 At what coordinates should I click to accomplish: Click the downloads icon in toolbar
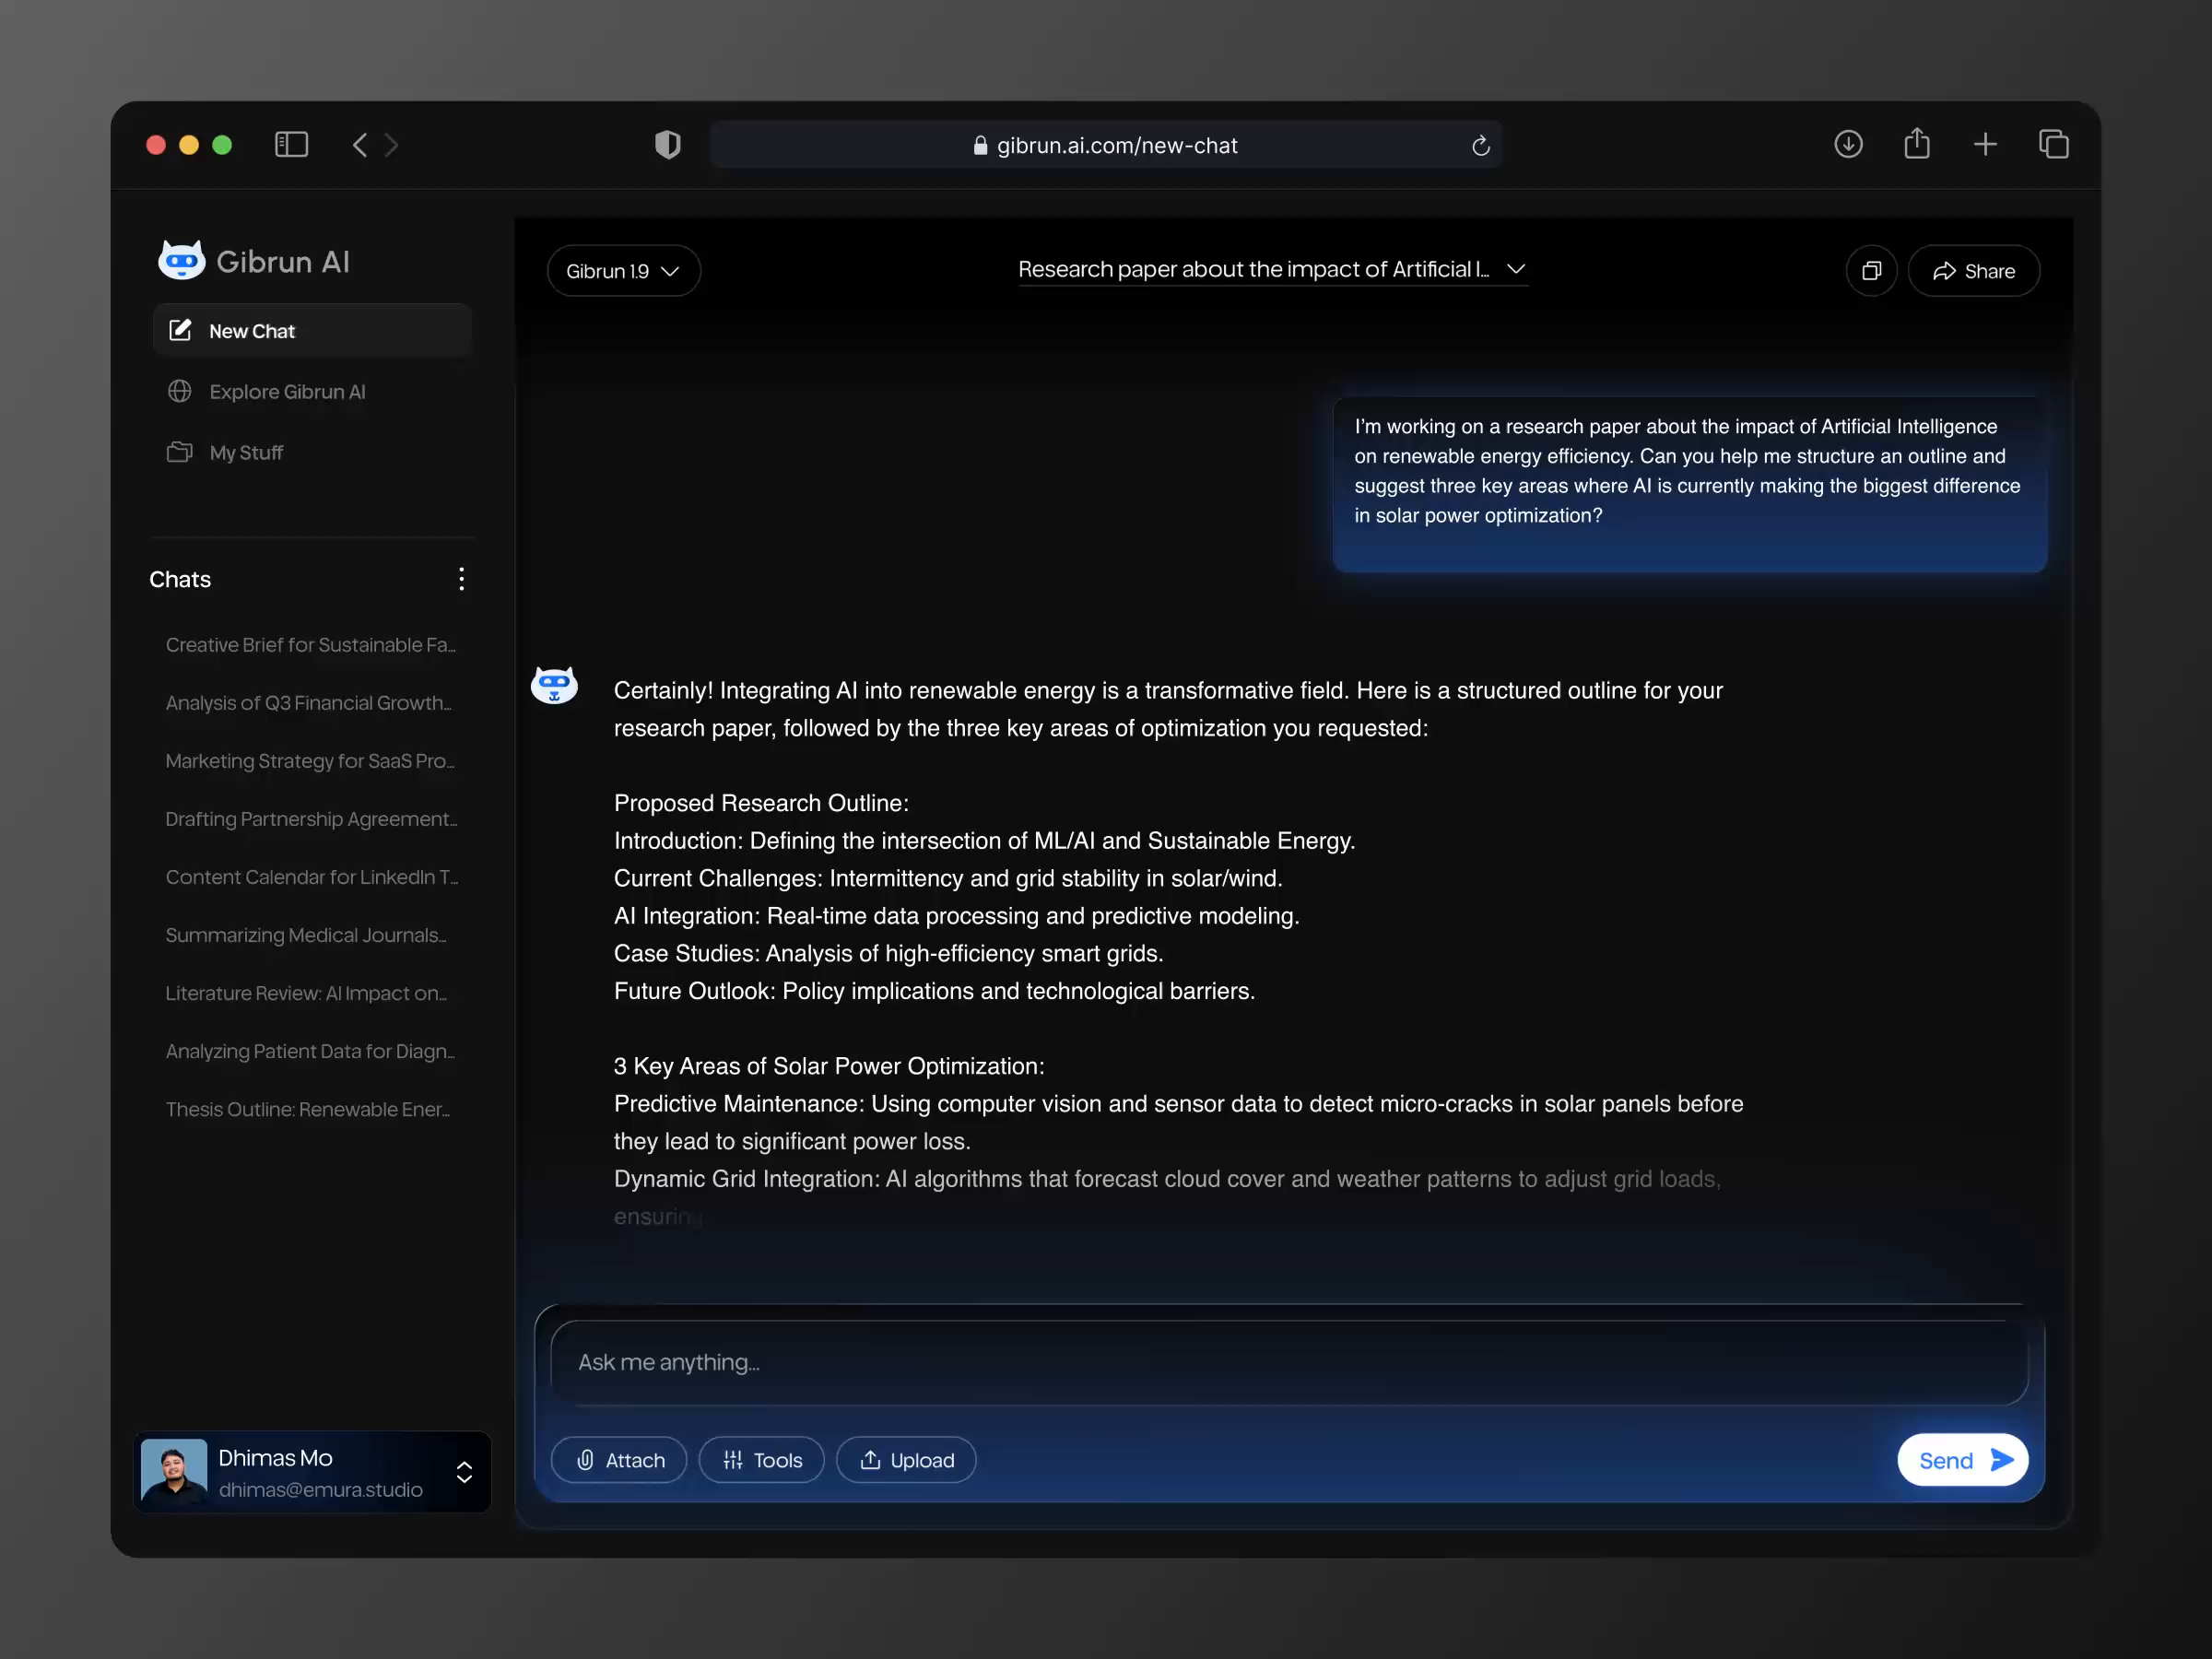click(1848, 144)
